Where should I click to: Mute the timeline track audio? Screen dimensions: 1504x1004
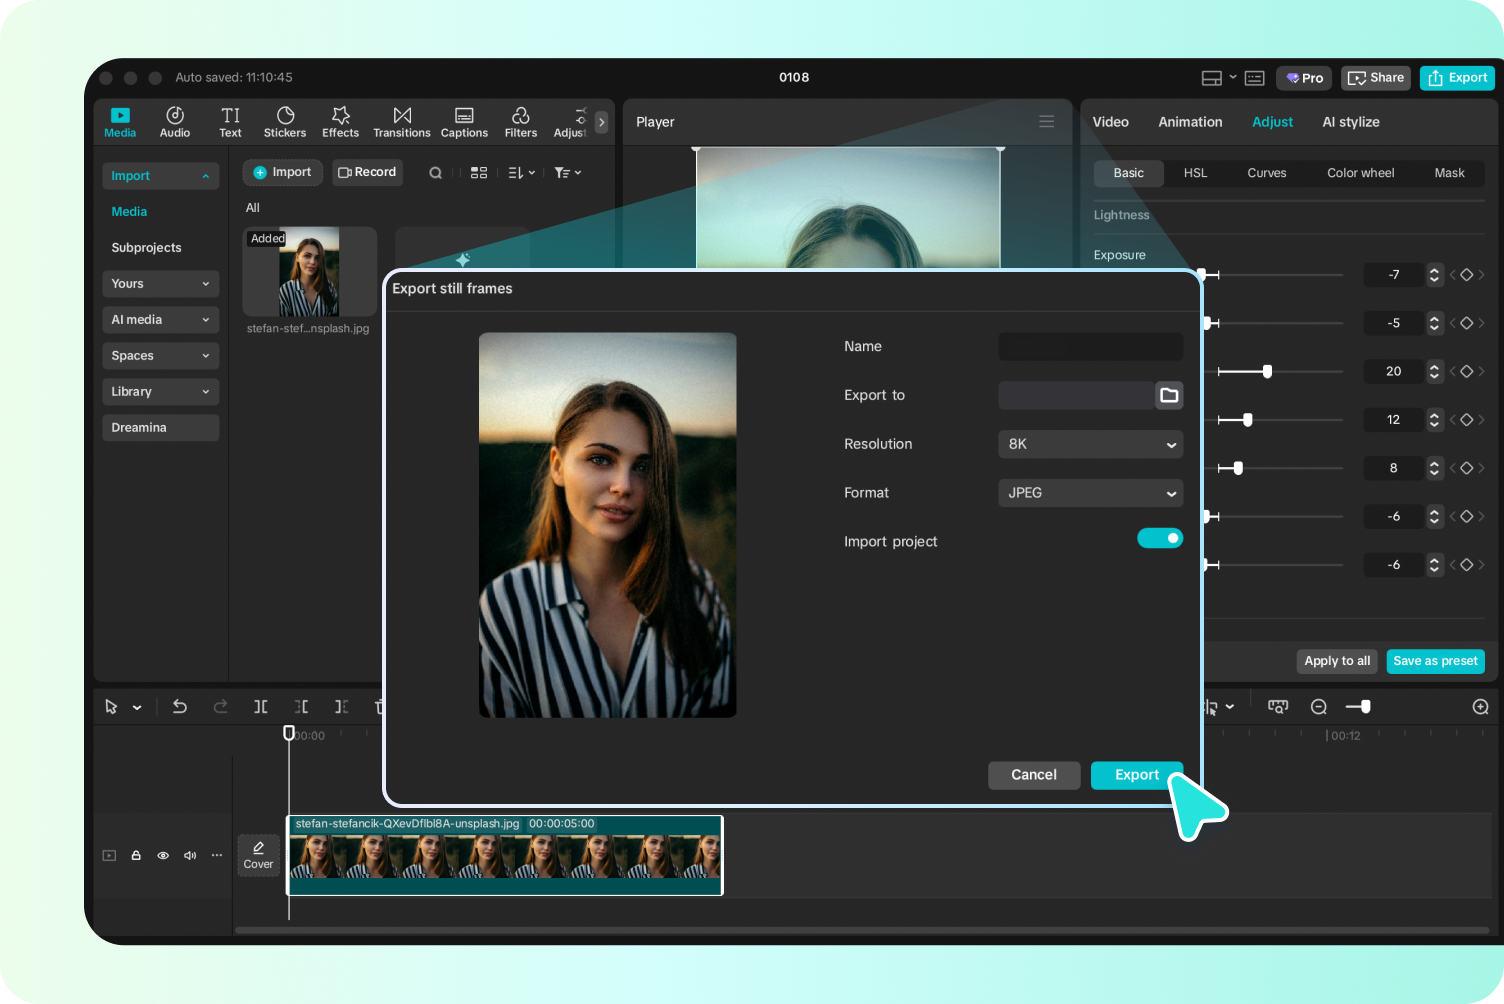pos(190,855)
